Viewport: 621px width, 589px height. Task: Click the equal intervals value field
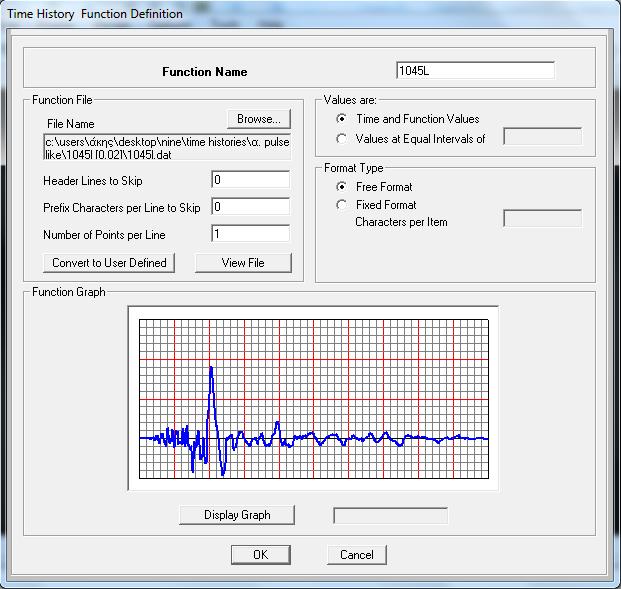tap(543, 137)
